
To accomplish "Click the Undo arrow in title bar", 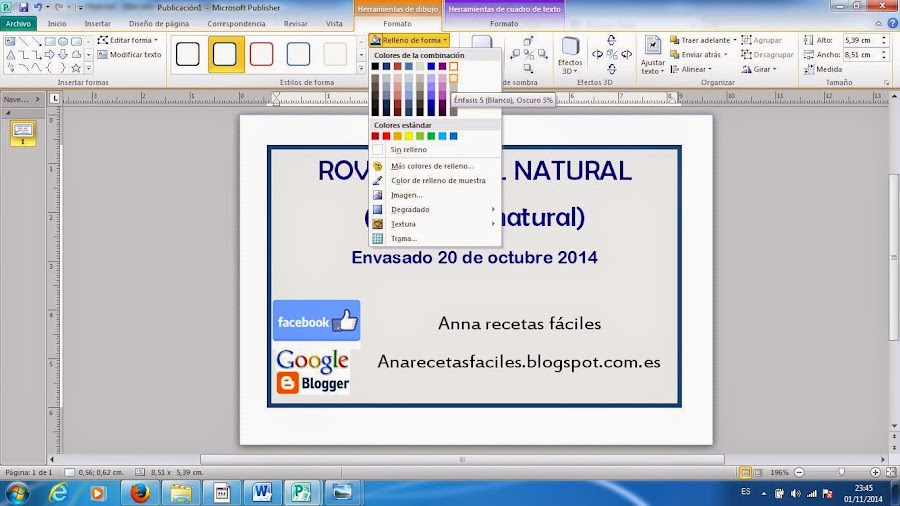I will pyautogui.click(x=38, y=7).
